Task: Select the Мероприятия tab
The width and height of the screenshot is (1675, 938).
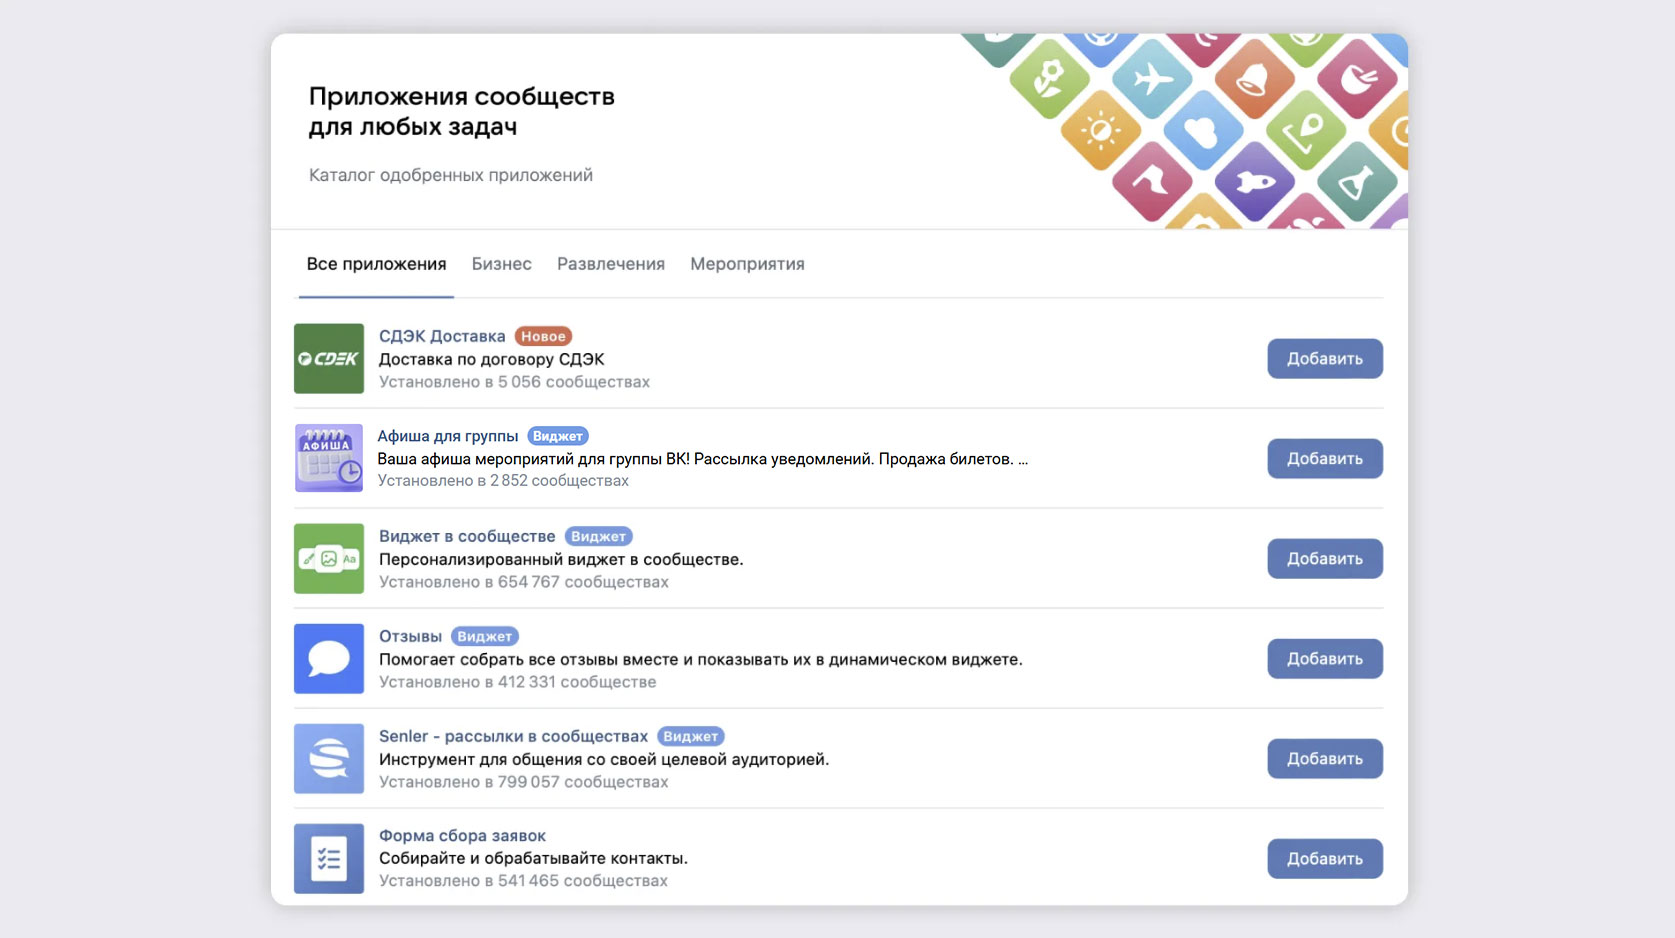Action: 747,264
